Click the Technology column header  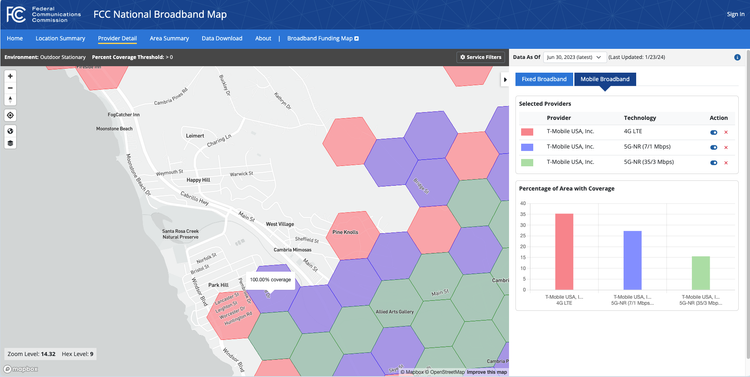coord(640,118)
